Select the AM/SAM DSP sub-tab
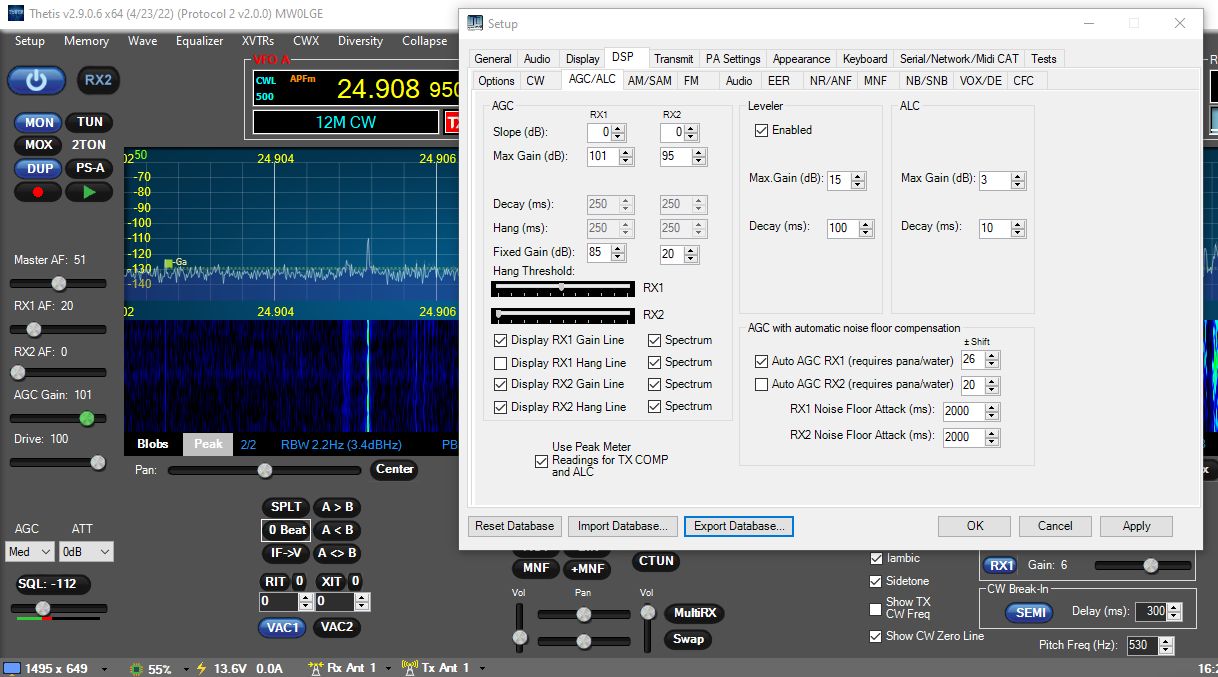 pyautogui.click(x=650, y=81)
